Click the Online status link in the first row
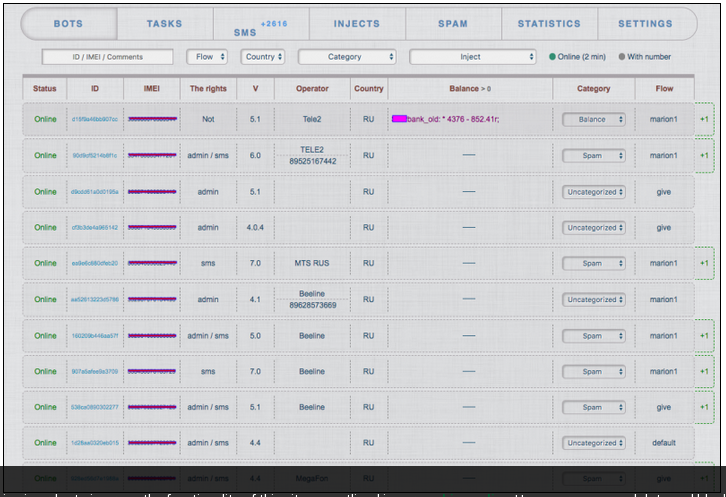 coord(45,119)
